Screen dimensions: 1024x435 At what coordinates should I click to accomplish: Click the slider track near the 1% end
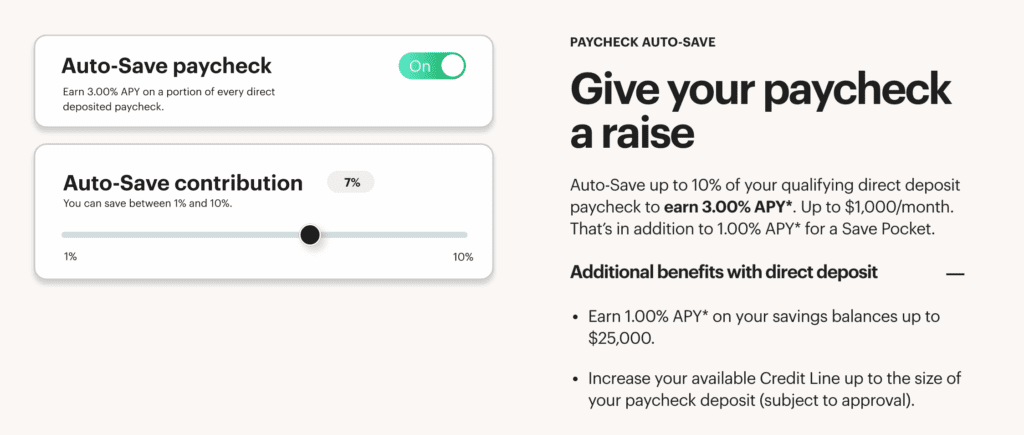(75, 234)
